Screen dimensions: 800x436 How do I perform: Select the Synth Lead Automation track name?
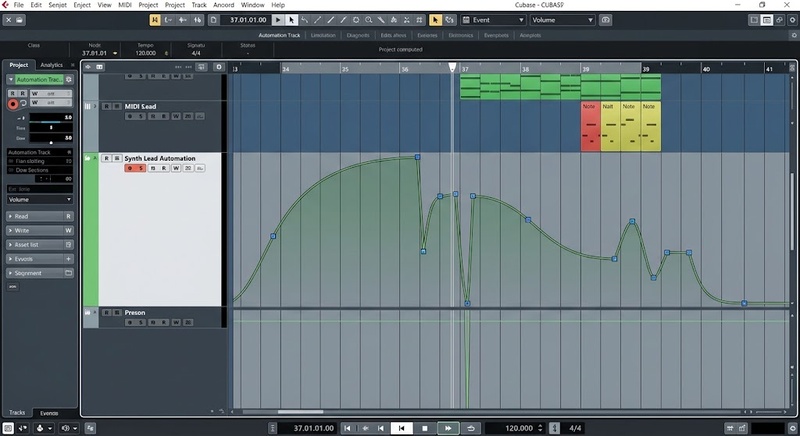pyautogui.click(x=160, y=159)
